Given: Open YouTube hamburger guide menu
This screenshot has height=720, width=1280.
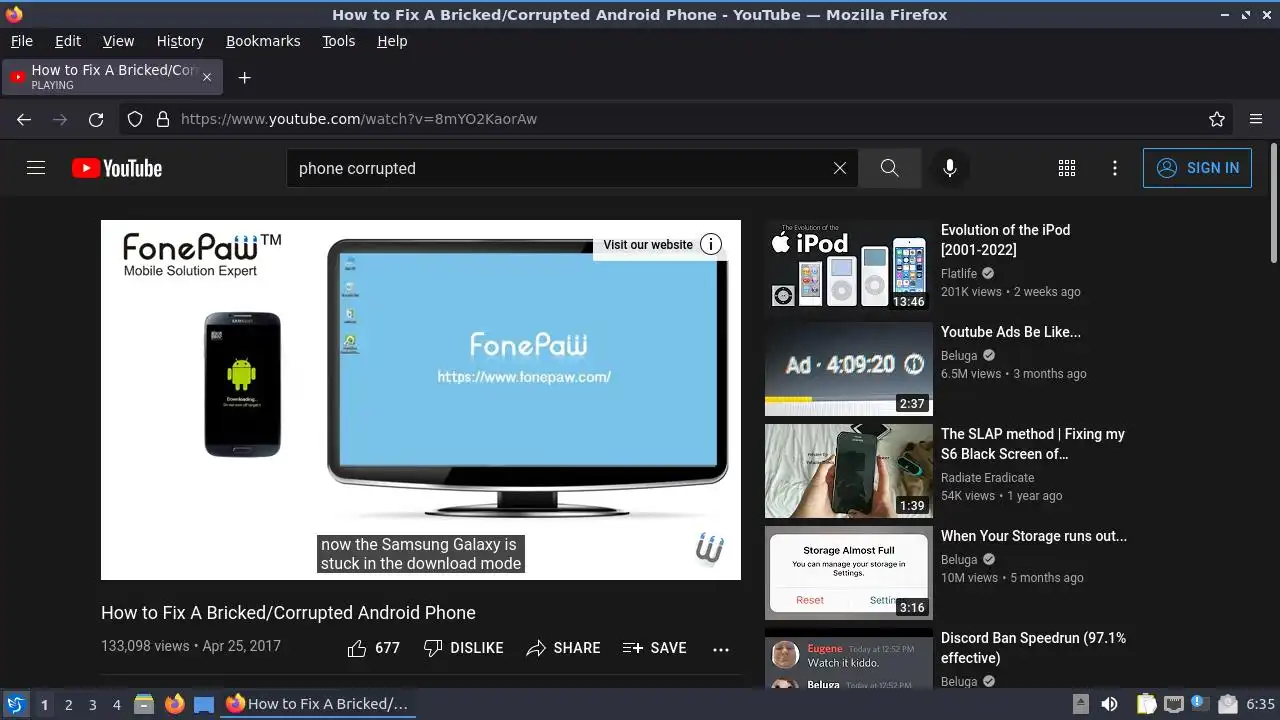Looking at the screenshot, I should [36, 168].
